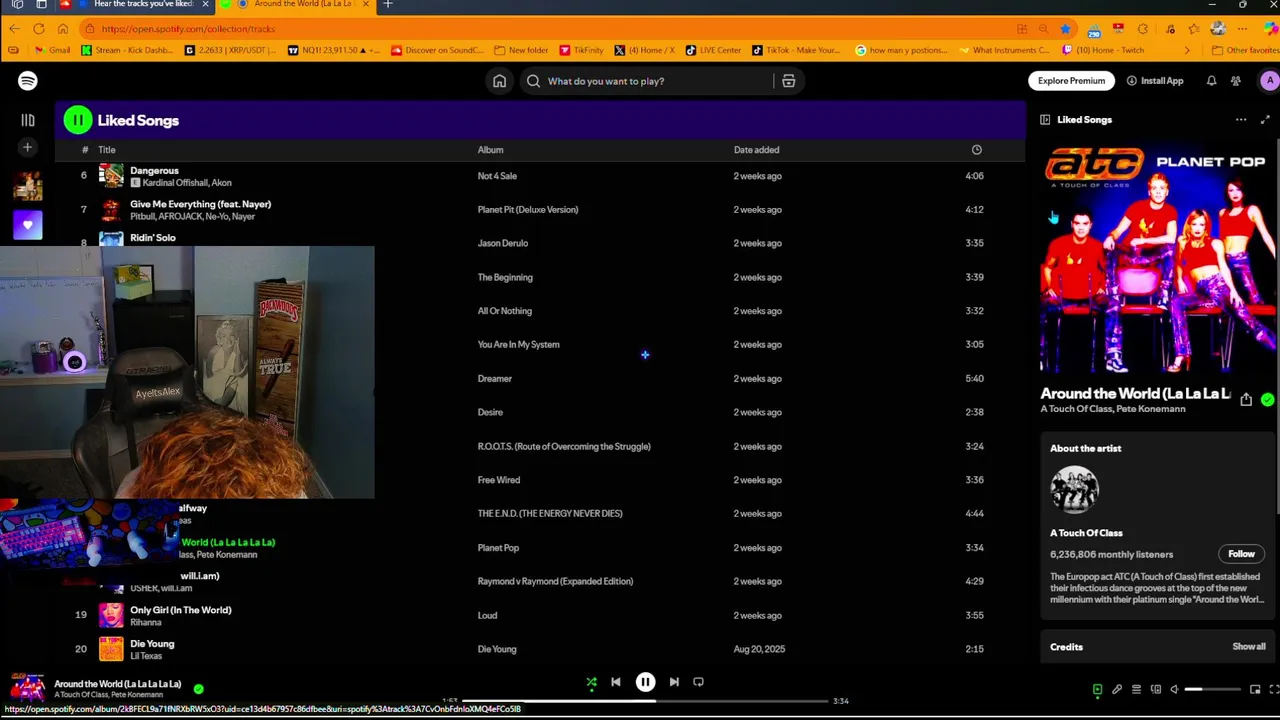Open the Only Girl (In The World) track
Image resolution: width=1280 pixels, height=720 pixels.
[x=181, y=610]
